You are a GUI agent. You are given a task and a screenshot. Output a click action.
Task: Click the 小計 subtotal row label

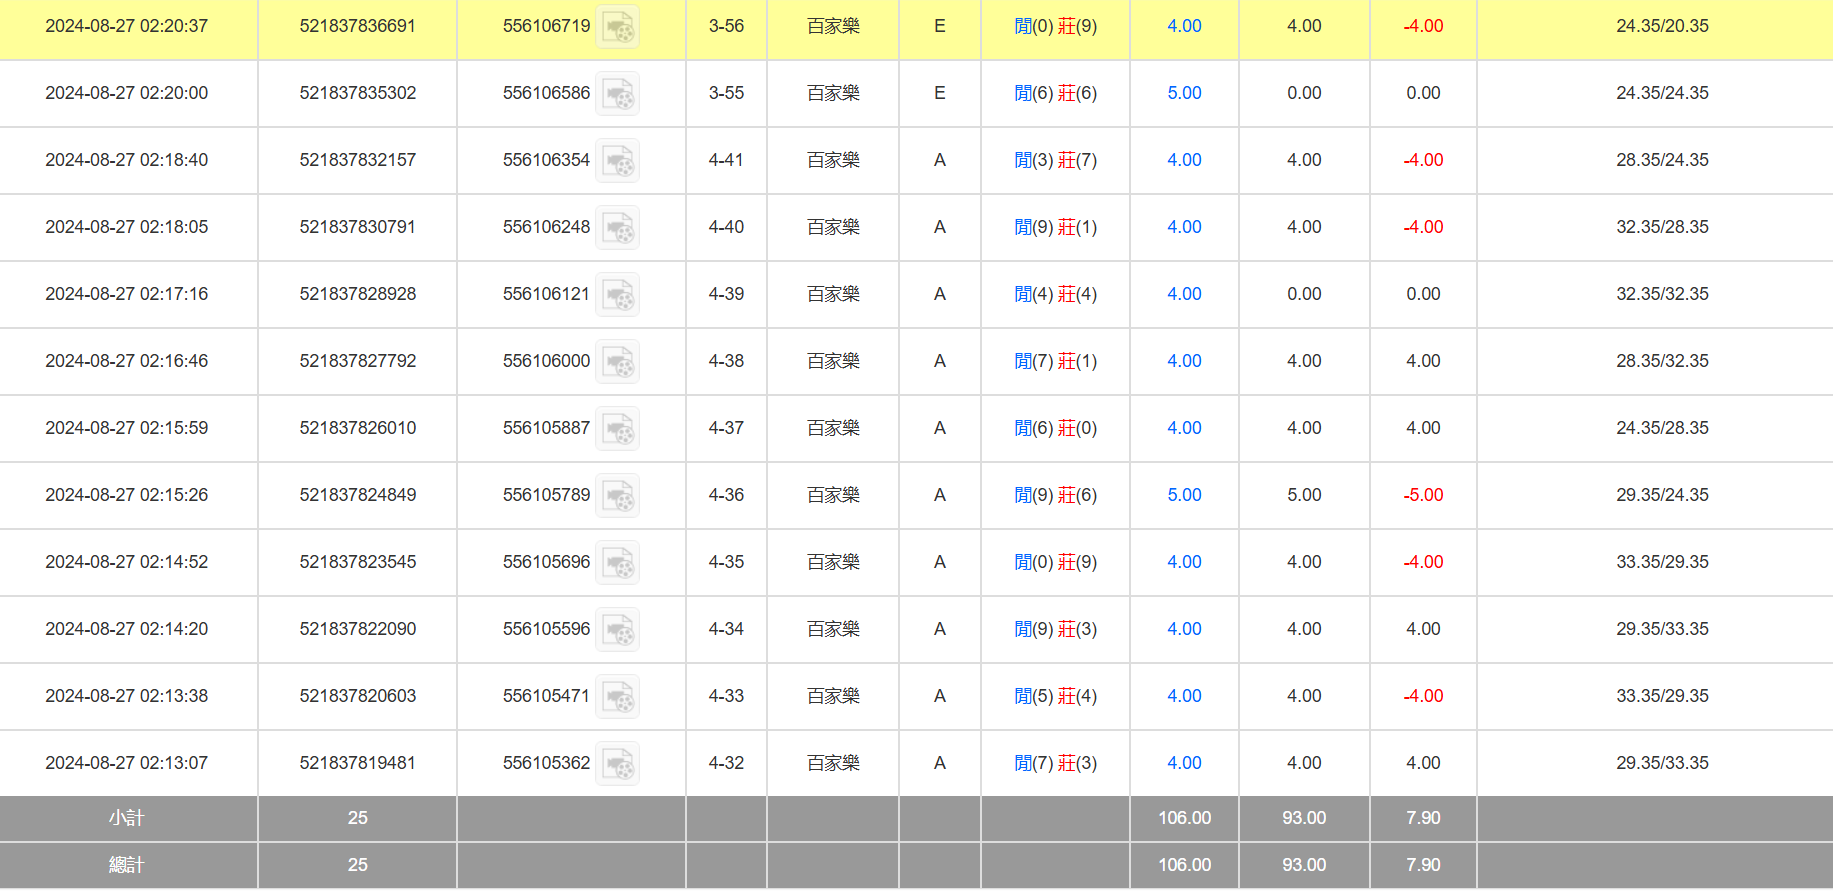click(x=127, y=818)
